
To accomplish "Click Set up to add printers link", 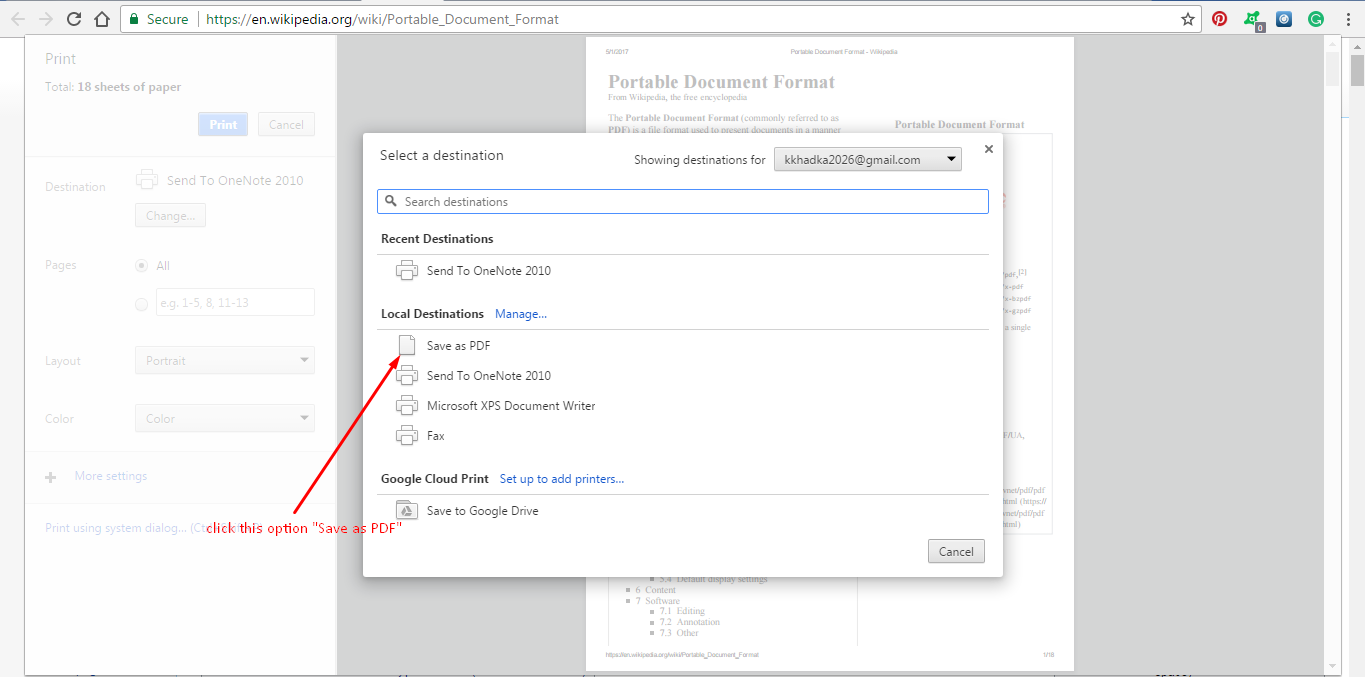I will [561, 478].
